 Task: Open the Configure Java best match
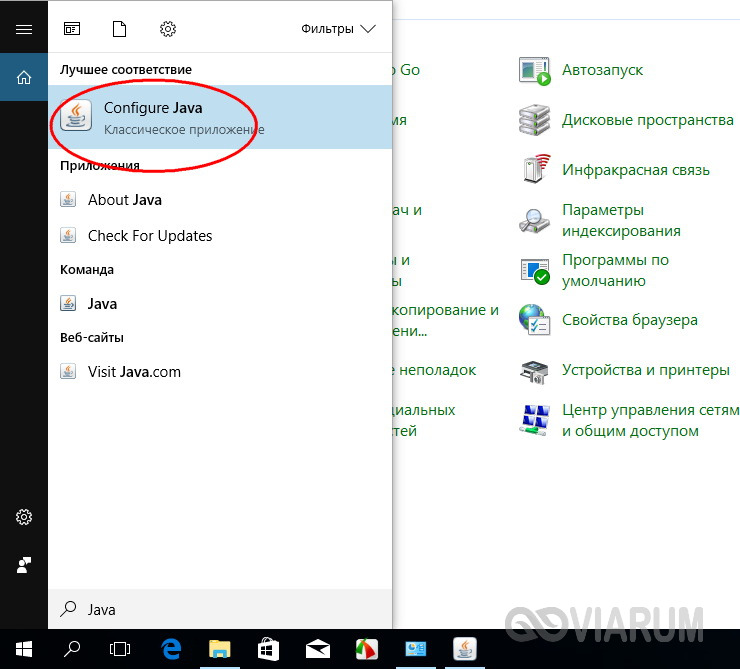[220, 117]
